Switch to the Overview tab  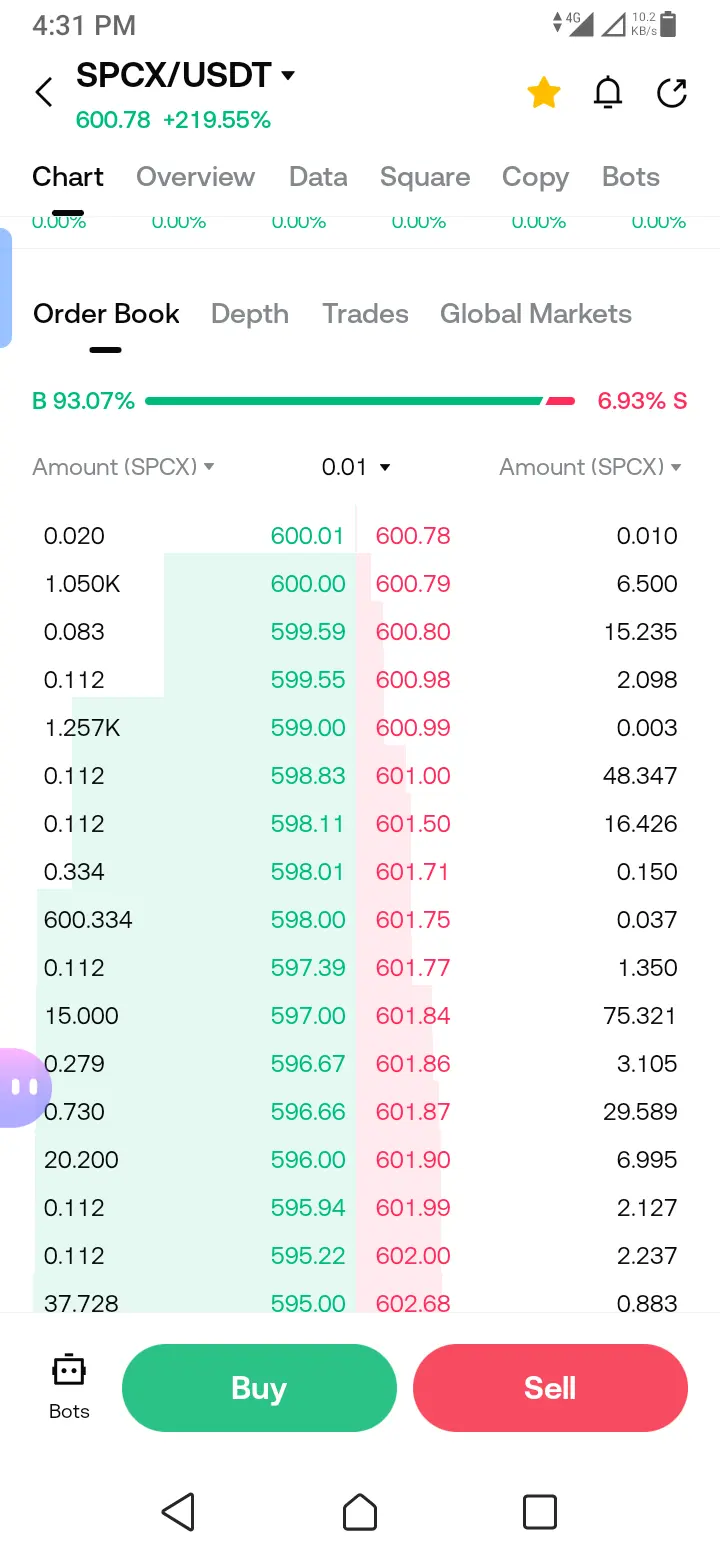(x=195, y=177)
